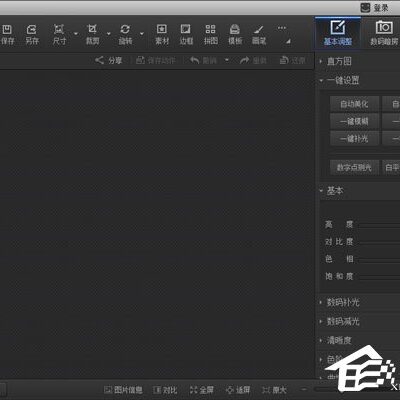Click the 白平衡 button beside 数字点测光
Screen dimensions: 400x400
pos(391,167)
